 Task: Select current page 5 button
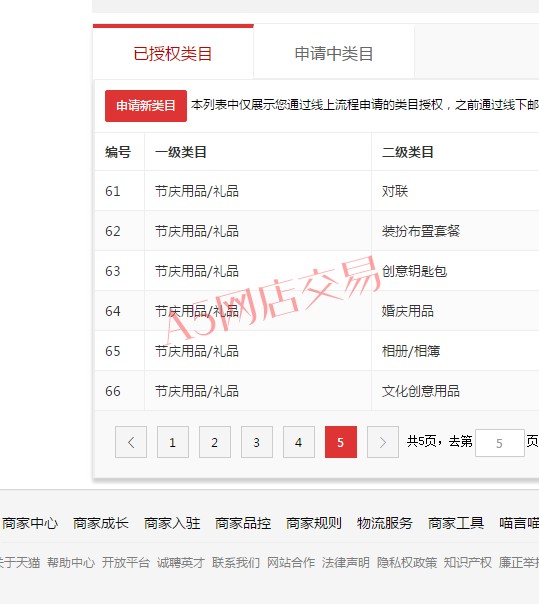pos(341,442)
